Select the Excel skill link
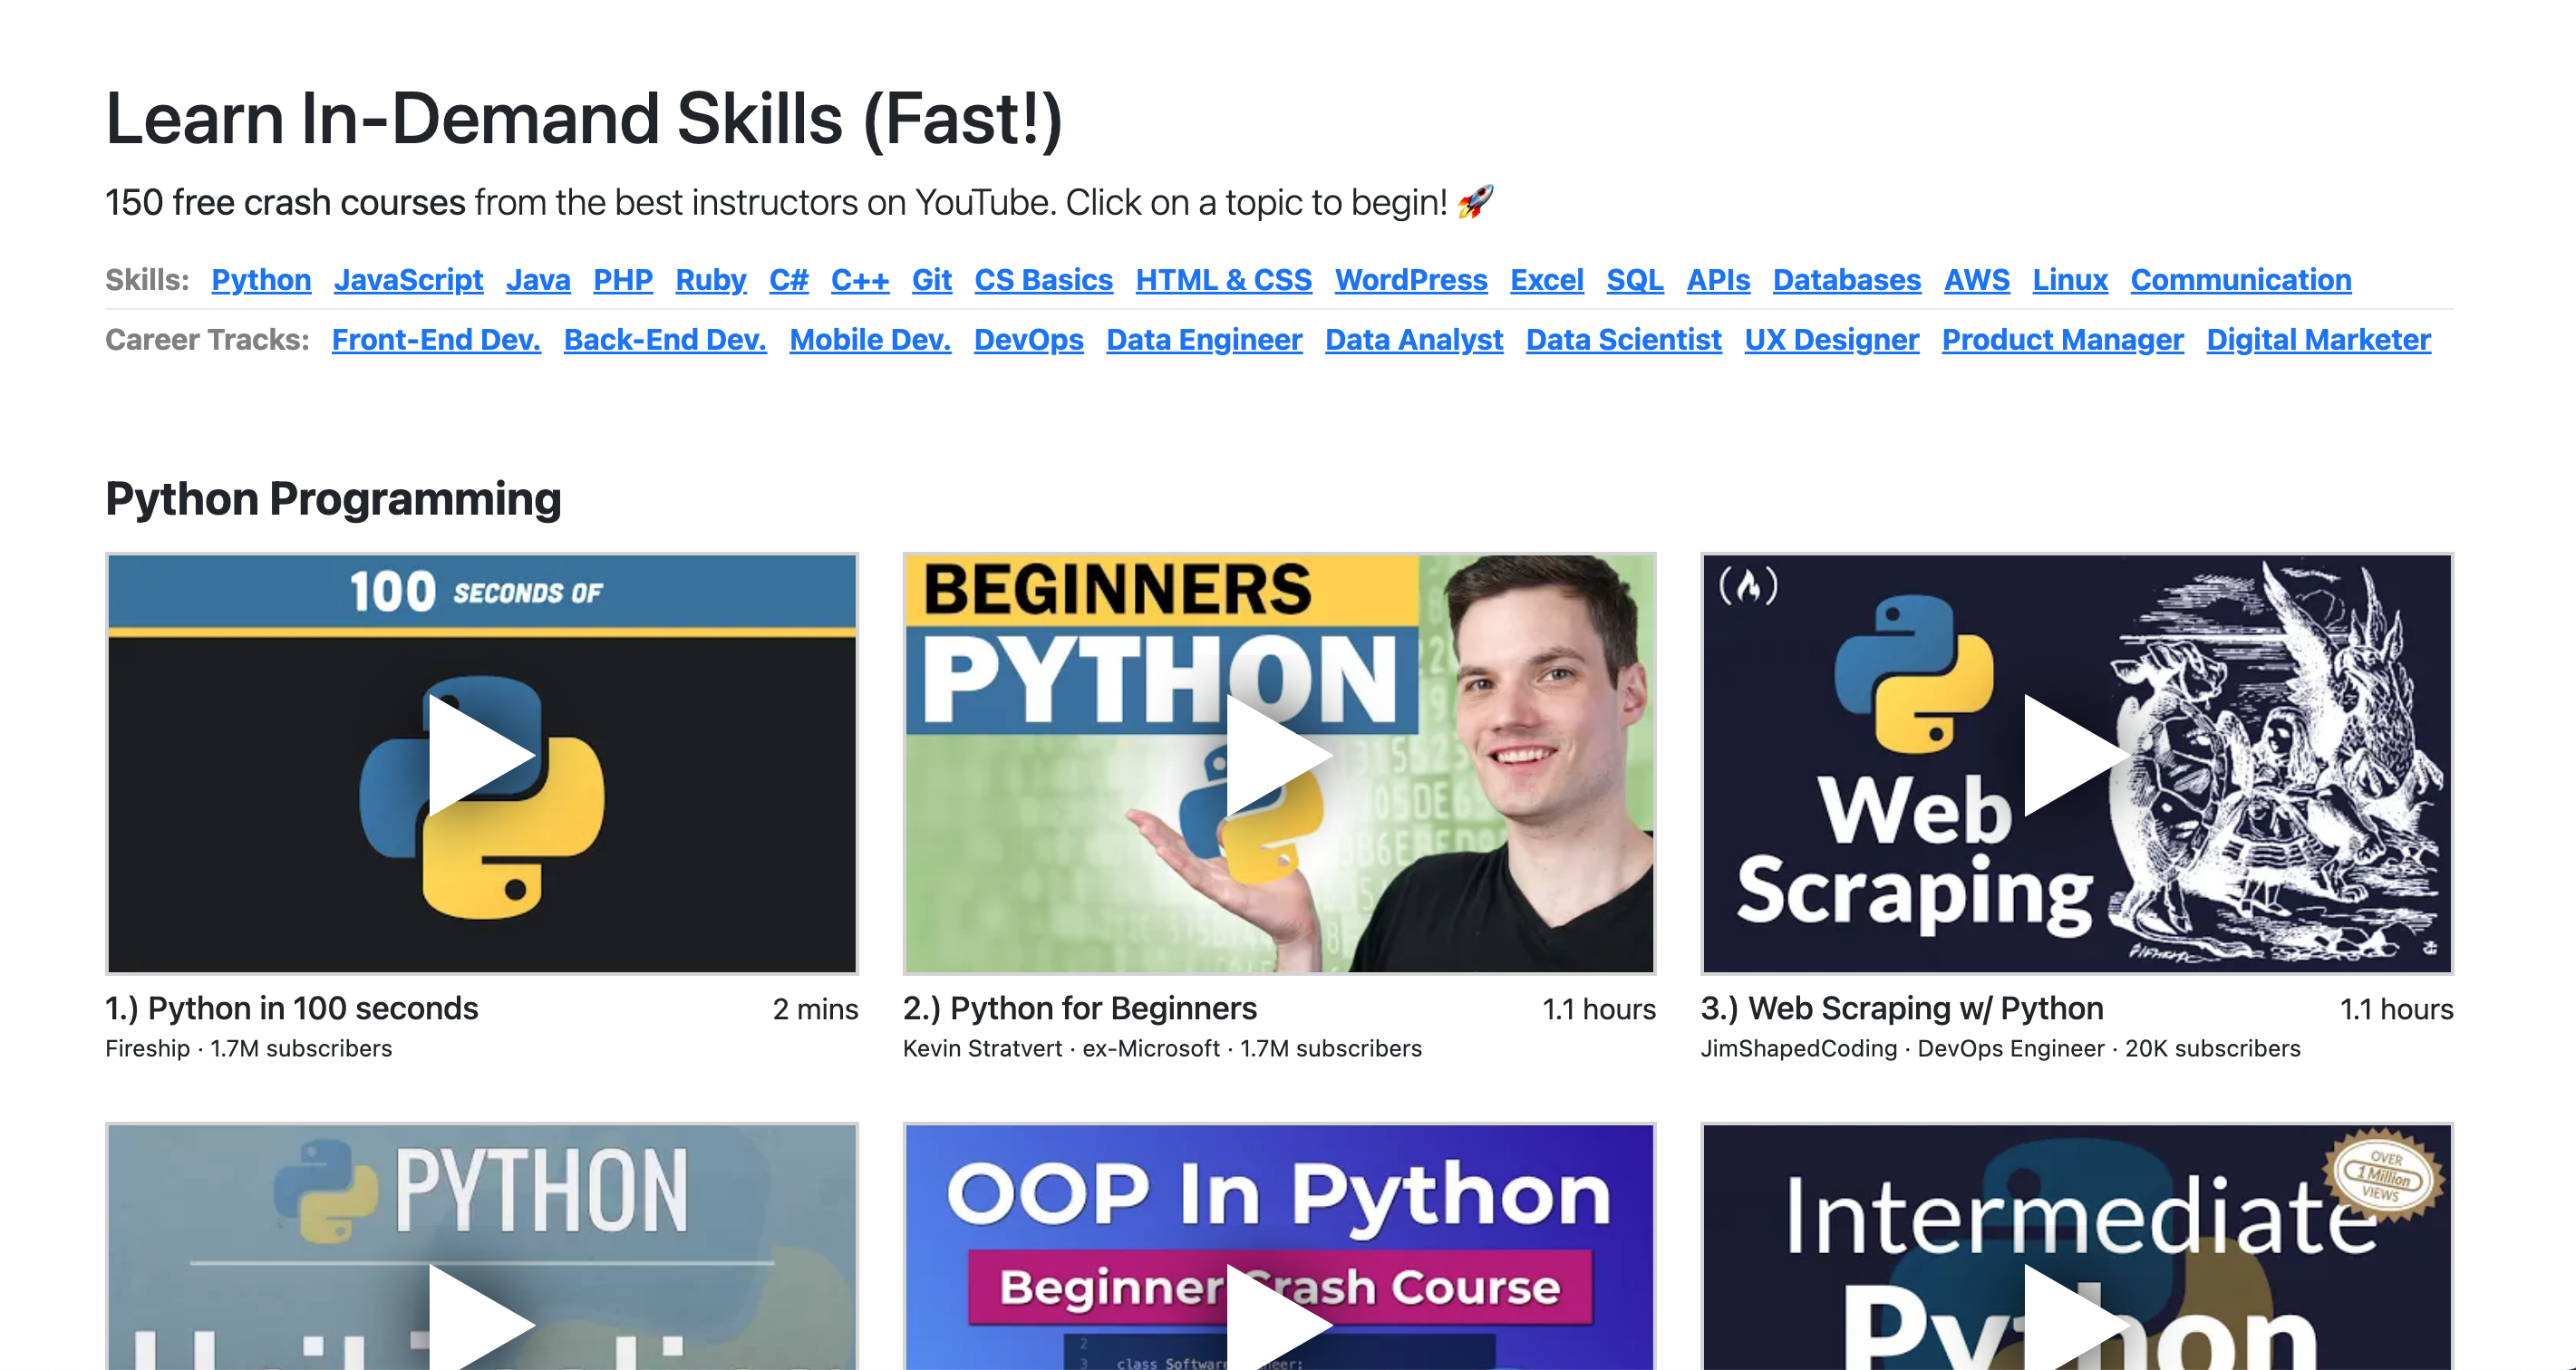Screen dimensions: 2576x1370 pyautogui.click(x=1547, y=280)
